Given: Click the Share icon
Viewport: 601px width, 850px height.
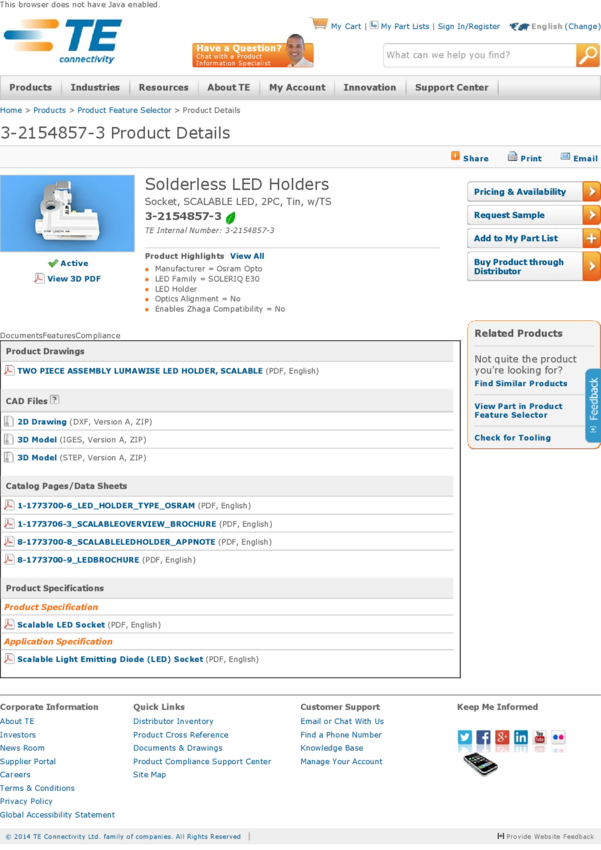Looking at the screenshot, I should (455, 156).
